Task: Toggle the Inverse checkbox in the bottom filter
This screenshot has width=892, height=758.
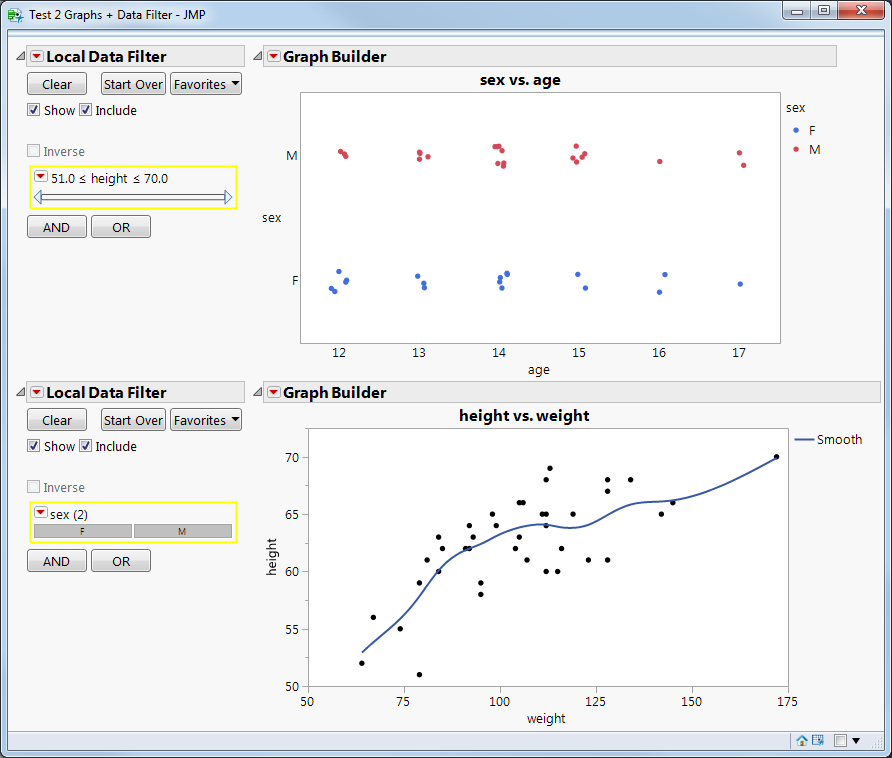Action: coord(34,486)
